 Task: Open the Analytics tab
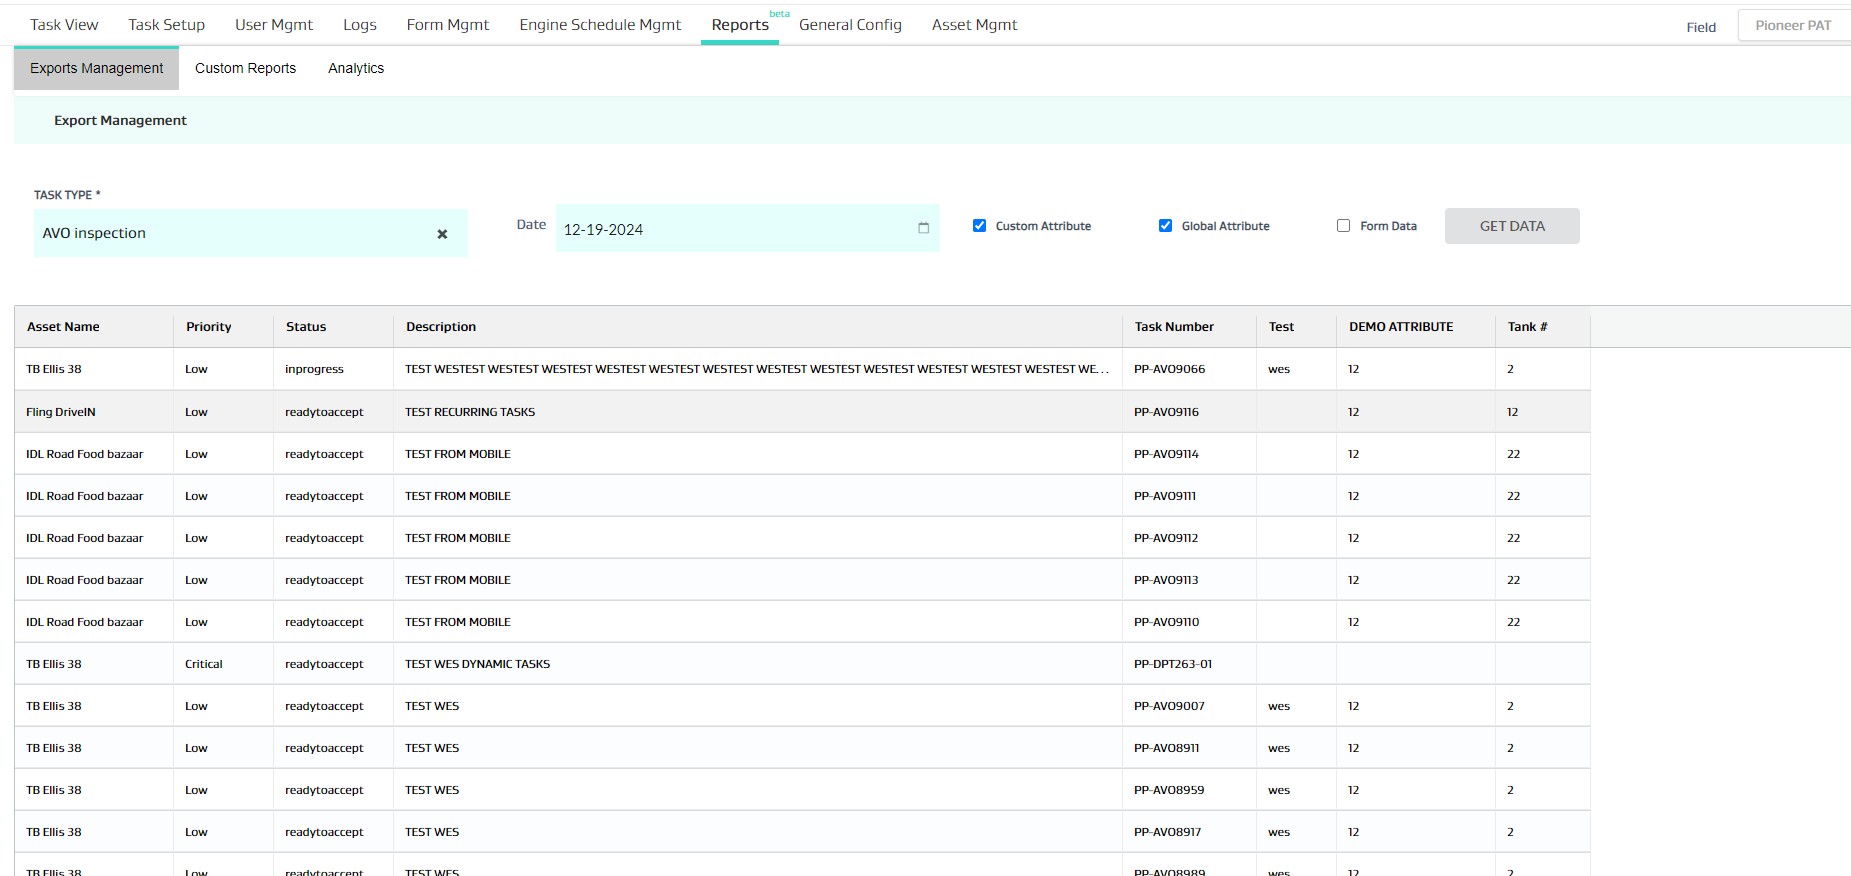pyautogui.click(x=356, y=68)
